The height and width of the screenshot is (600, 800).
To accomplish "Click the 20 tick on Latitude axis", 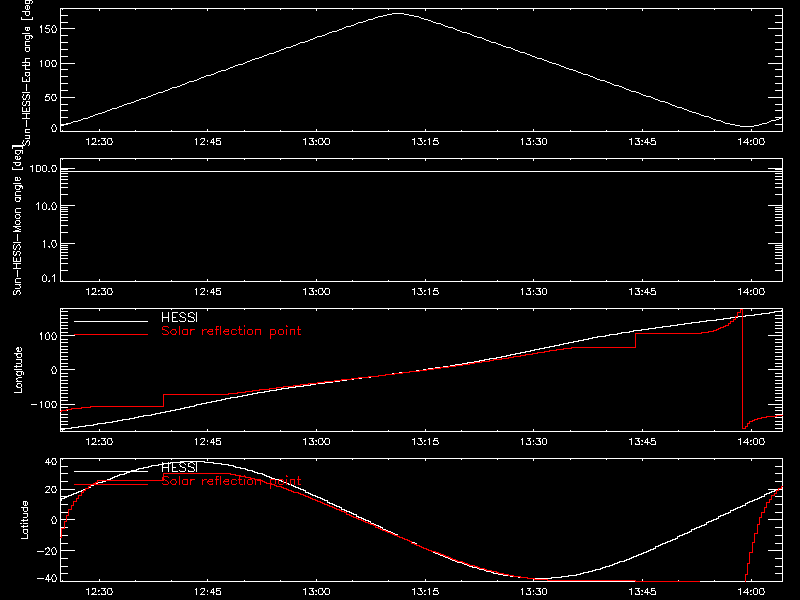I will coord(51,490).
